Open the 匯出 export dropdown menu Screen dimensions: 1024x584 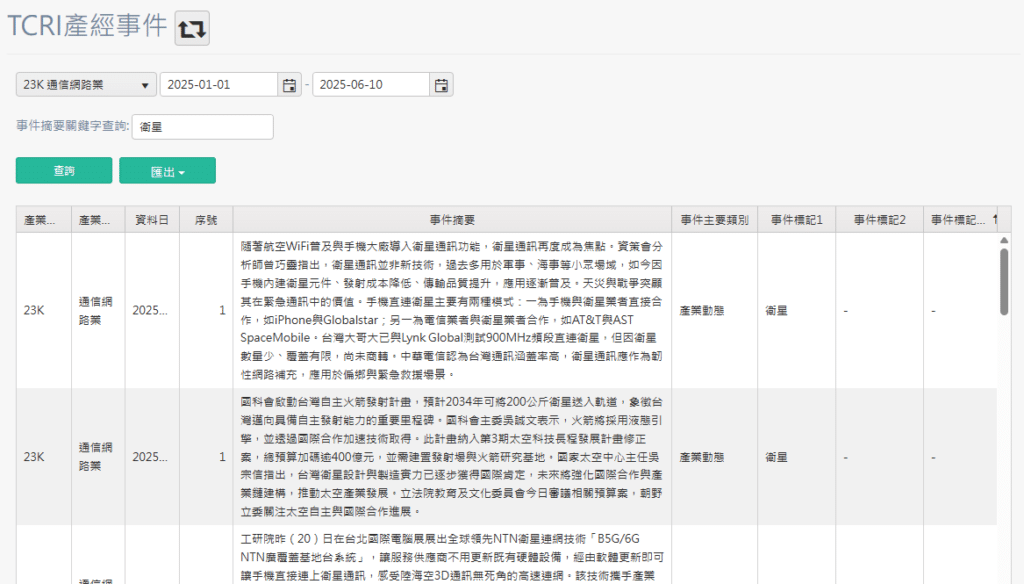167,171
